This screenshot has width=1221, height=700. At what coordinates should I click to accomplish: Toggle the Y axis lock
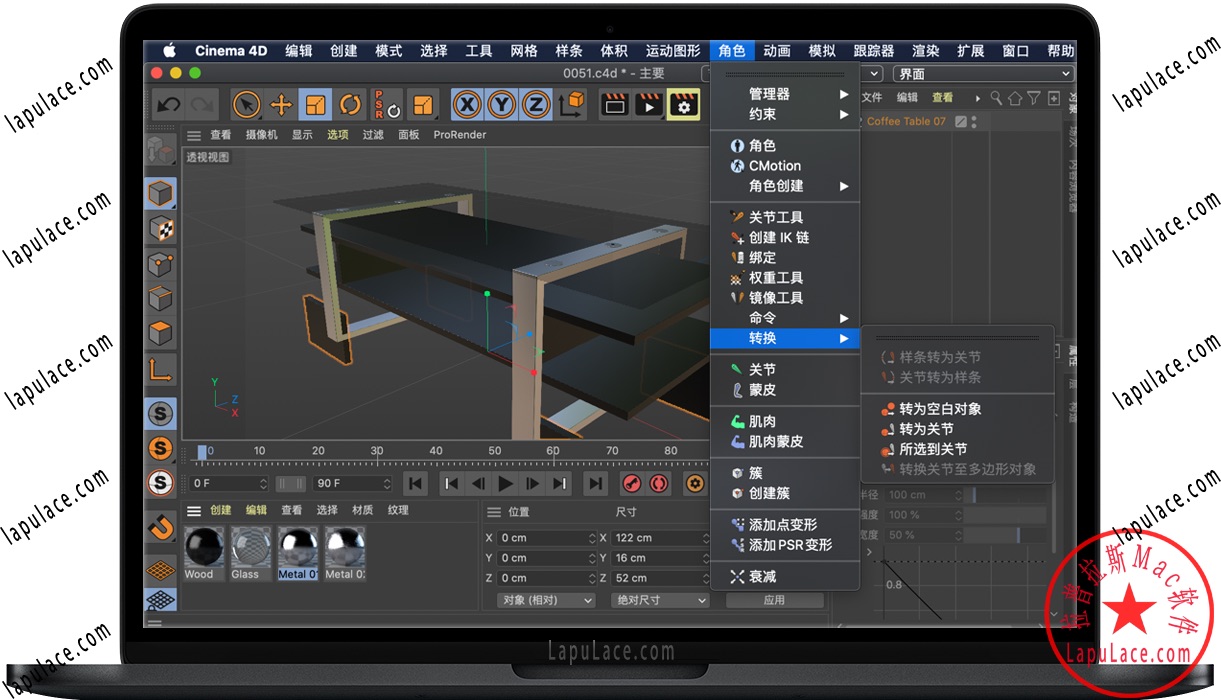pos(503,104)
